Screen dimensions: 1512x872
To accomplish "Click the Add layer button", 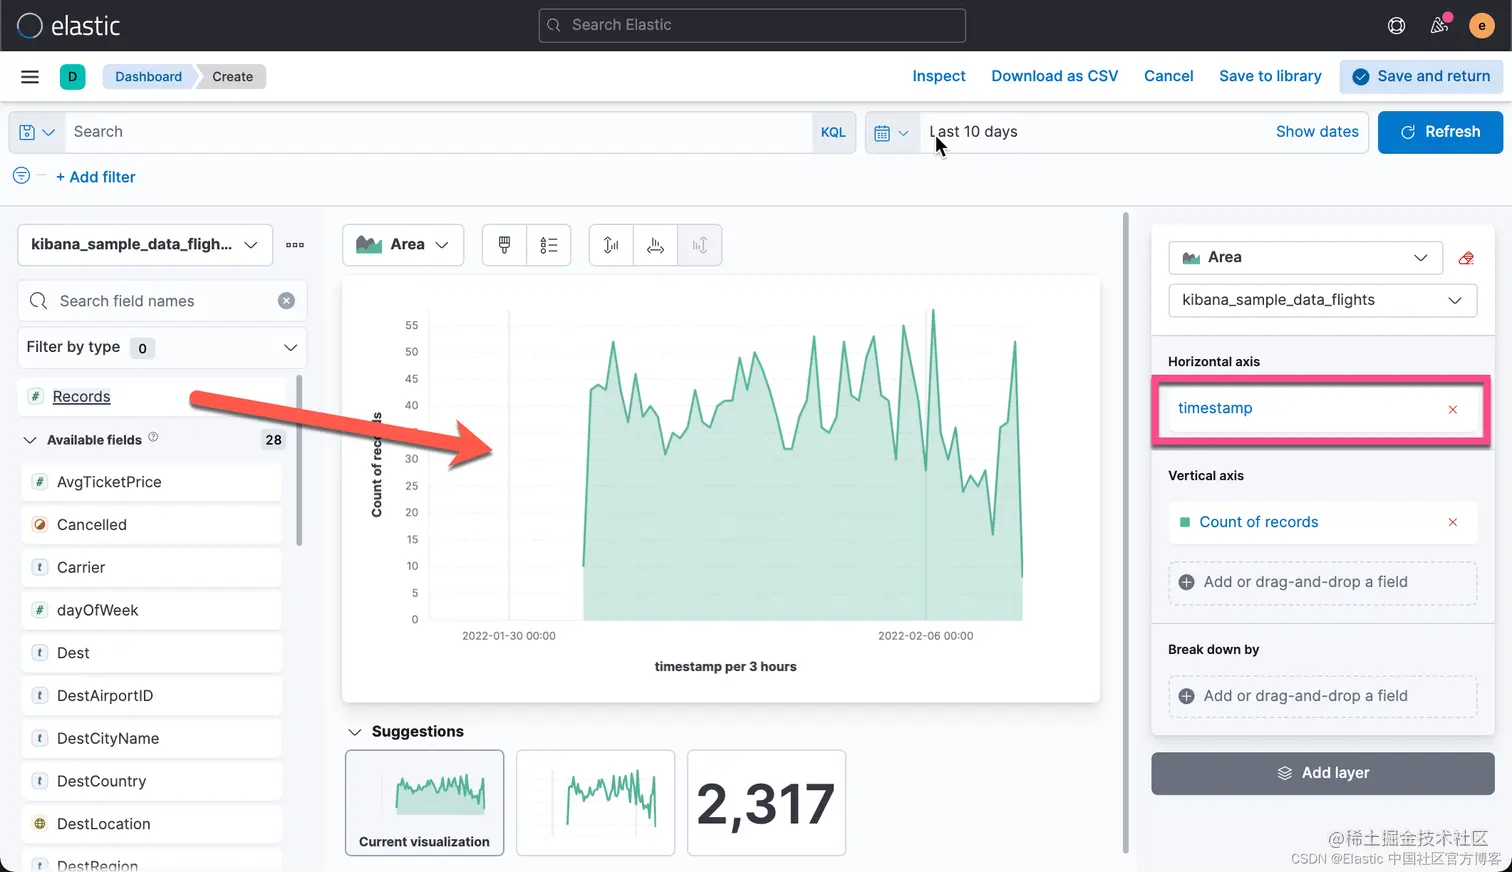I will tap(1323, 773).
